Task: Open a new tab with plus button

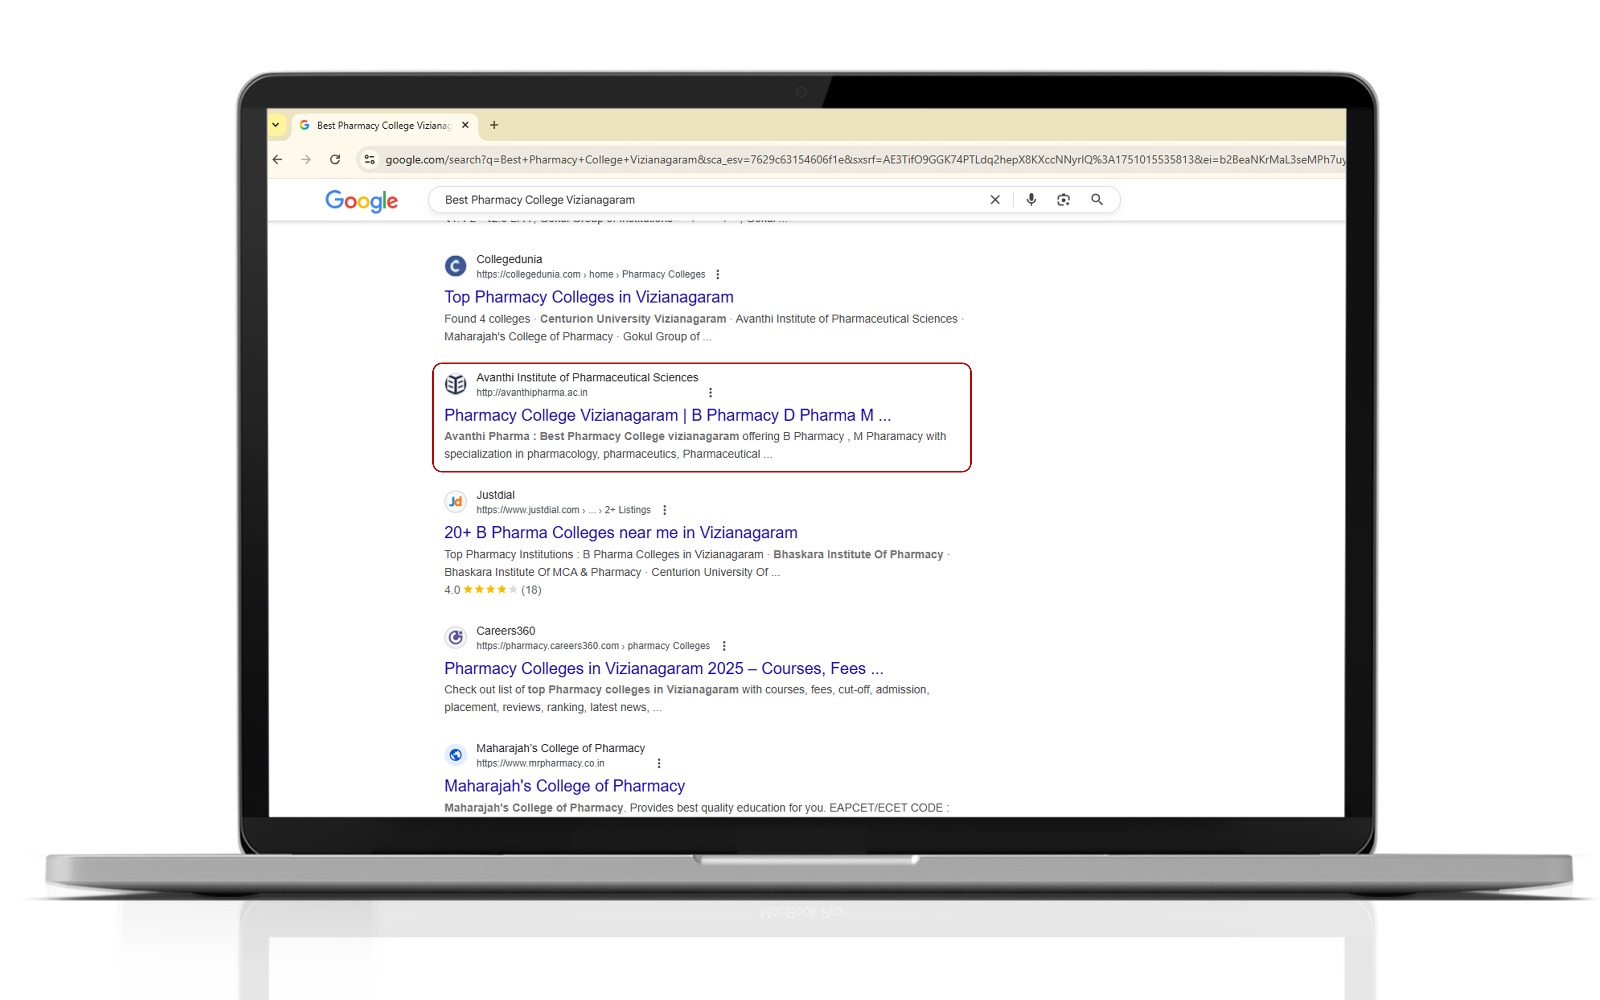Action: pyautogui.click(x=494, y=126)
